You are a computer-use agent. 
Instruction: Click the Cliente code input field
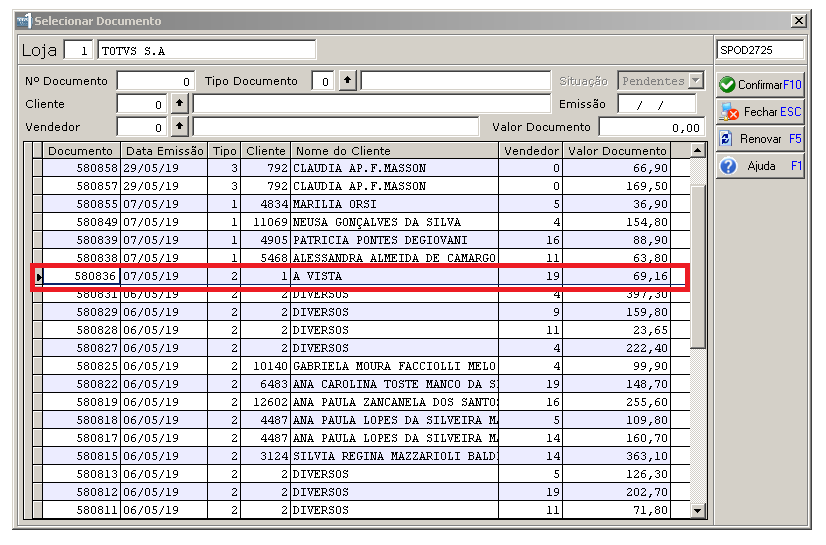point(142,104)
